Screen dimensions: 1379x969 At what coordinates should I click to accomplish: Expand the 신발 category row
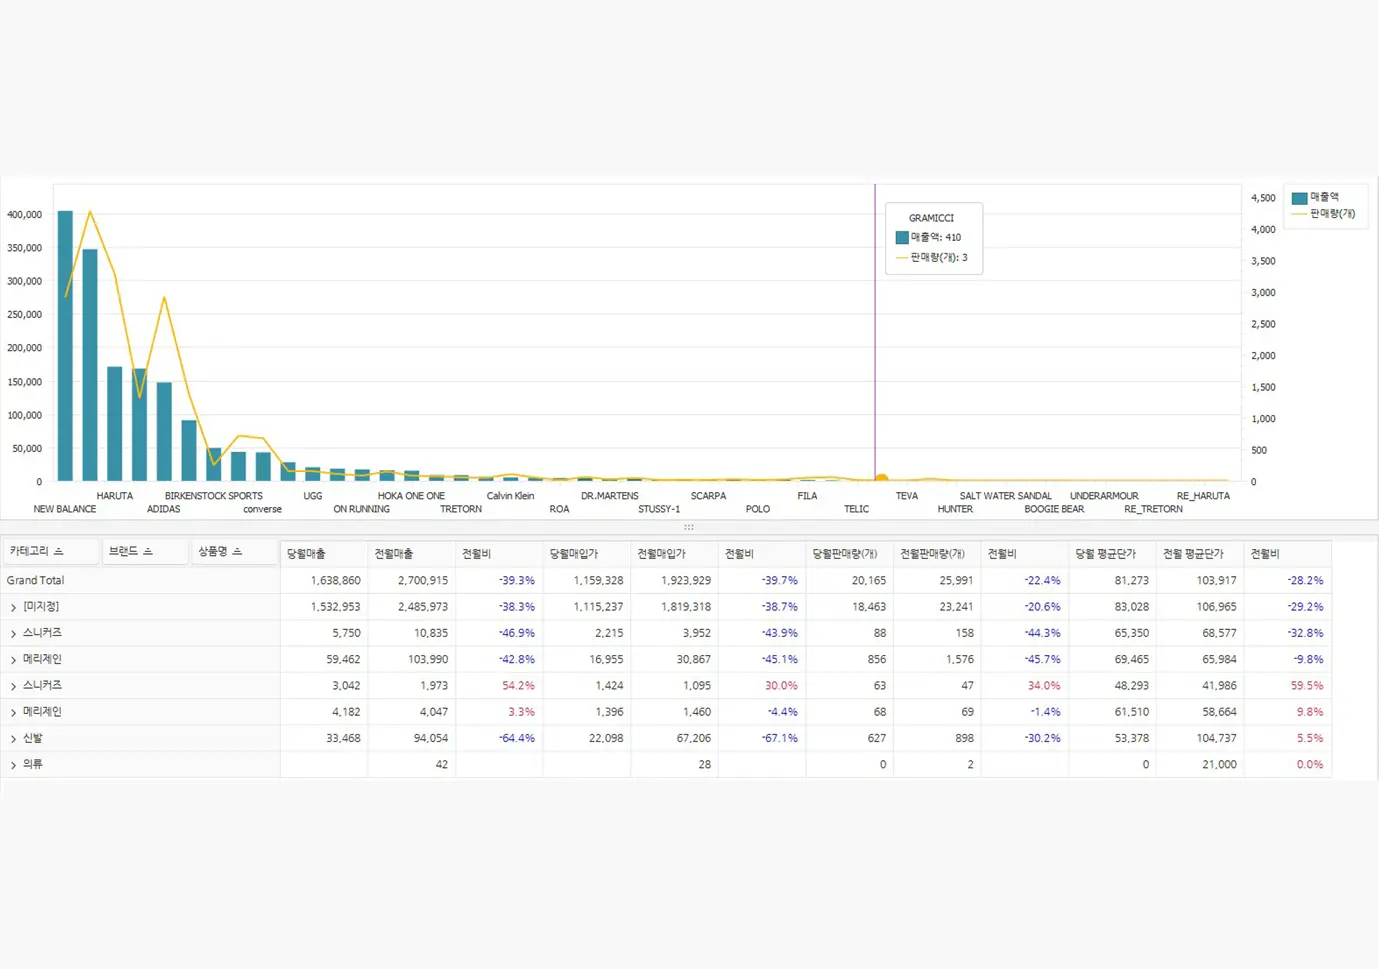13,739
